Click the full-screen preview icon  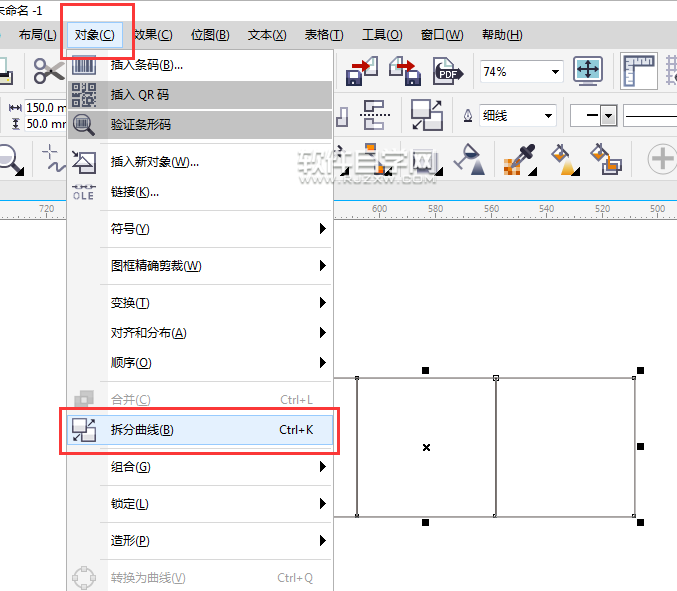[588, 71]
